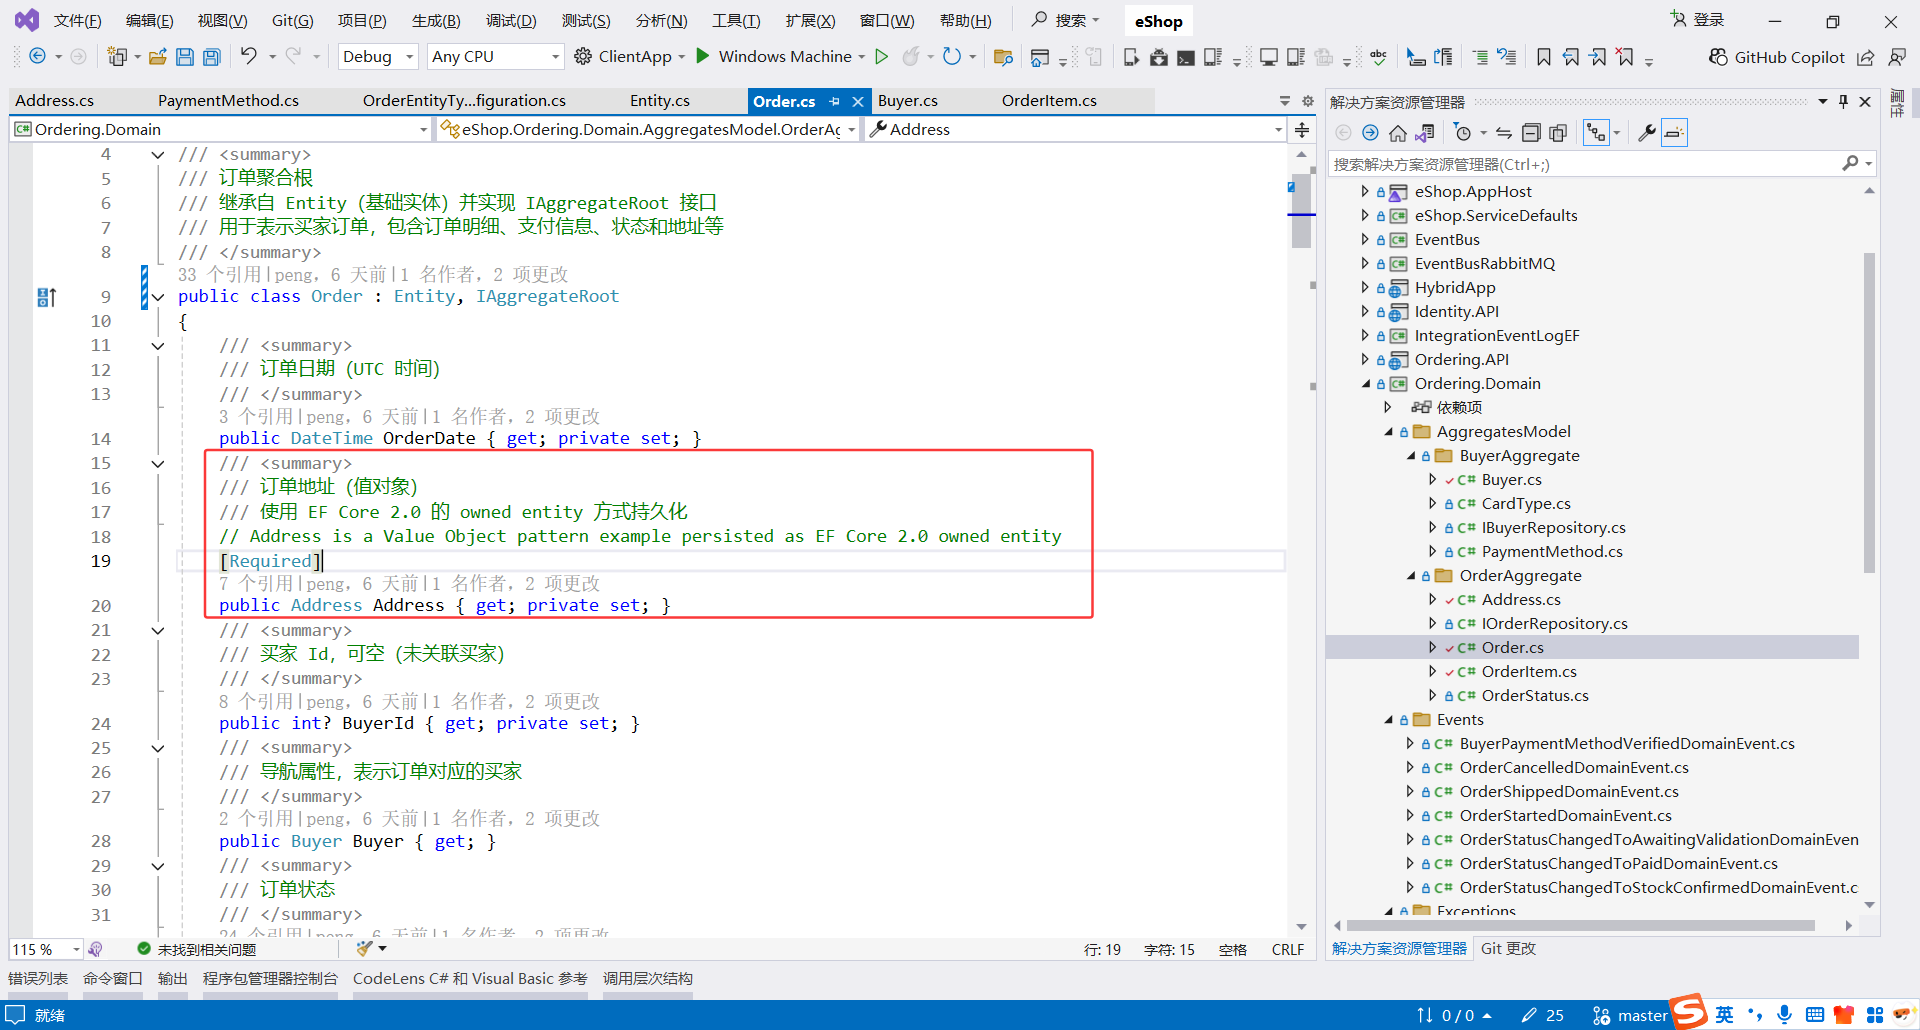
Task: Click the Live Share icon next to Copilot
Action: [1866, 57]
